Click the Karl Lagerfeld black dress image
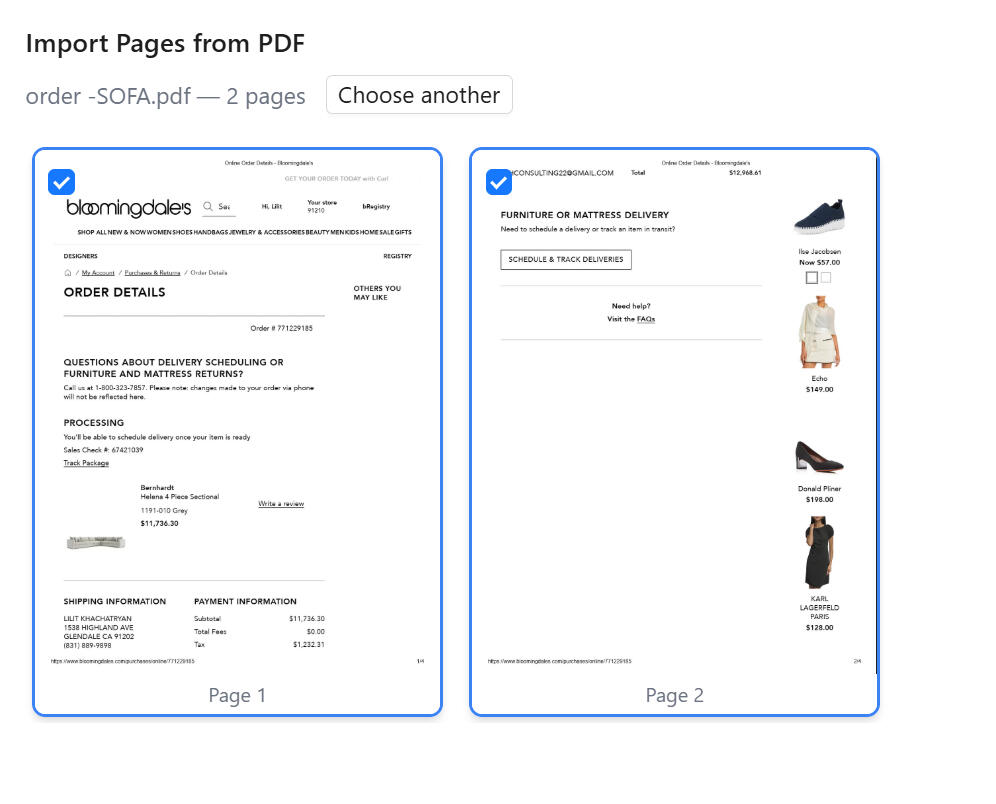The image size is (996, 804). click(x=819, y=552)
